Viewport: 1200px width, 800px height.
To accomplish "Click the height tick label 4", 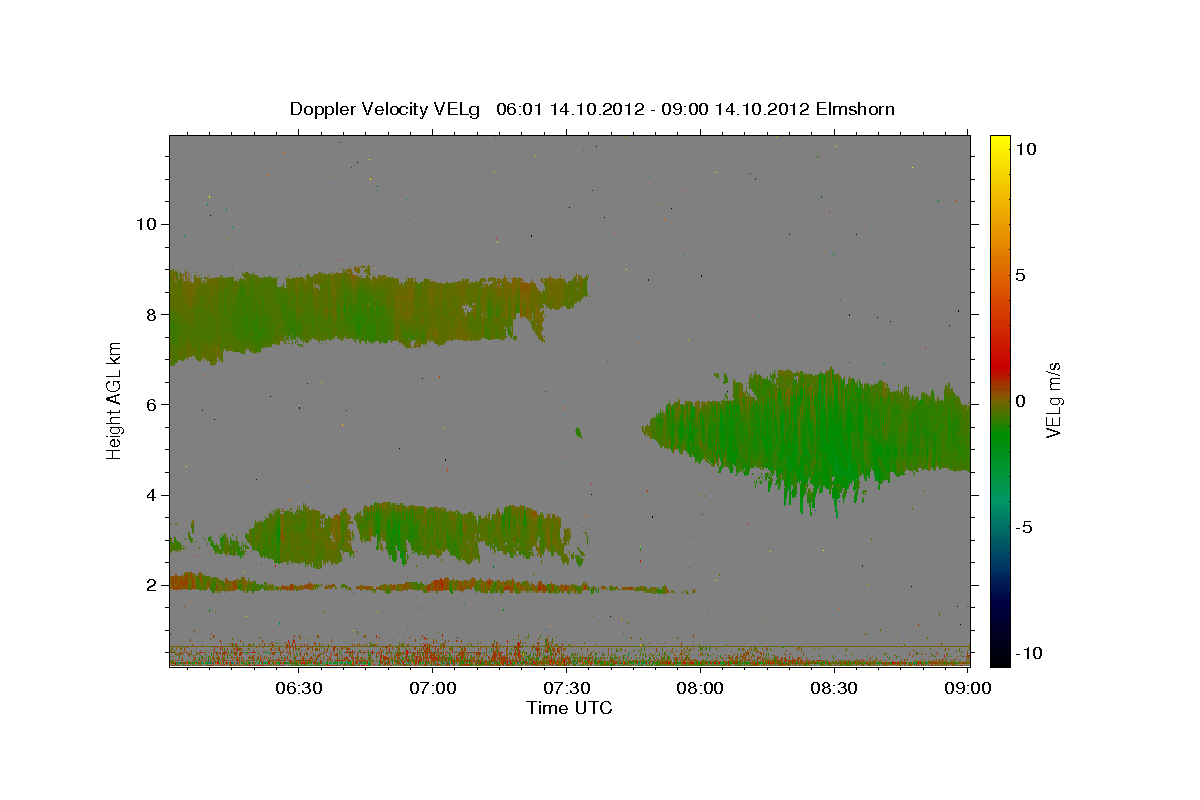I will click(x=150, y=495).
